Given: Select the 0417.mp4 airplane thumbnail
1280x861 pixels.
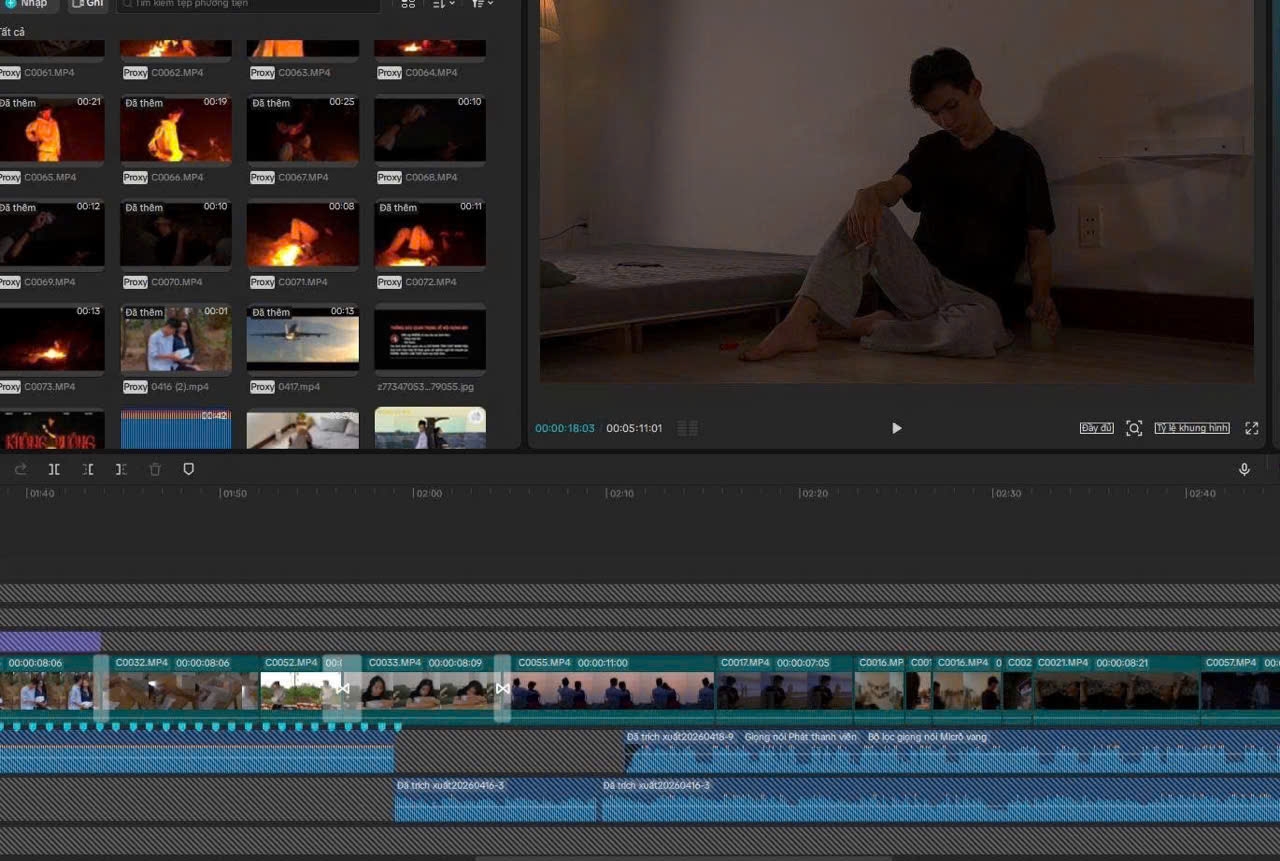Looking at the screenshot, I should [303, 339].
